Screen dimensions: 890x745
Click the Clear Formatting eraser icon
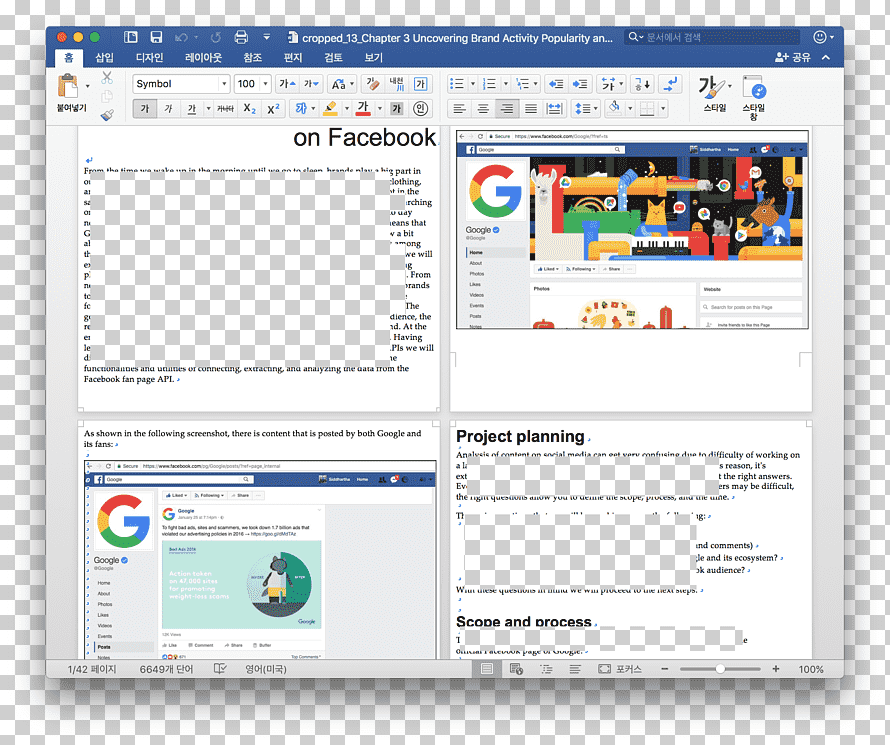[x=372, y=84]
